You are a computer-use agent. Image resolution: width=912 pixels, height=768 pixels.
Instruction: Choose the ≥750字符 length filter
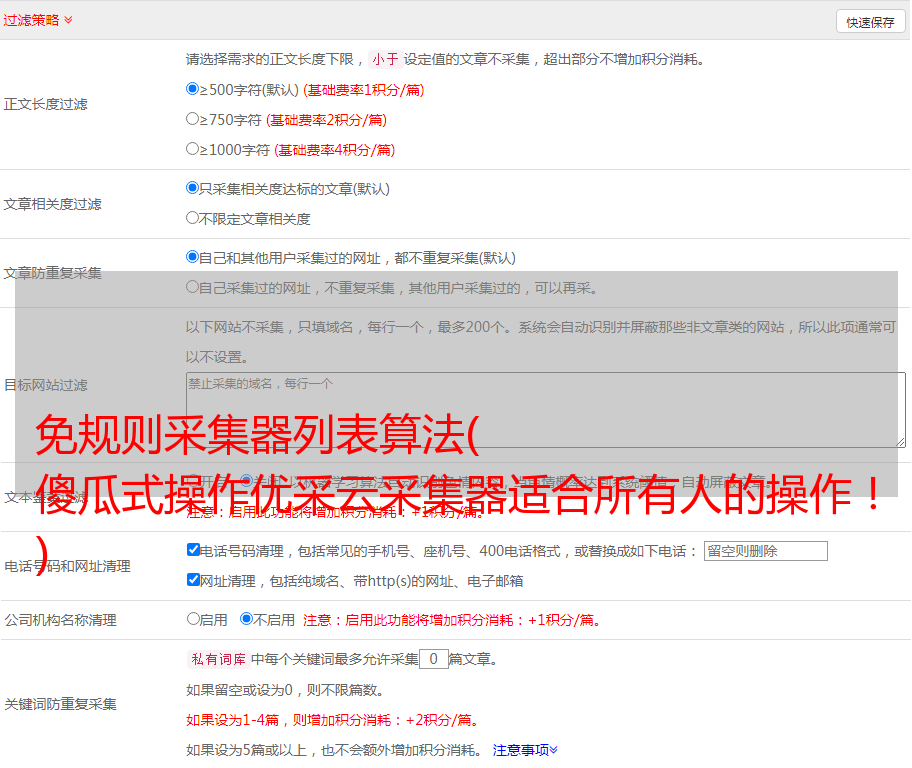pyautogui.click(x=193, y=119)
